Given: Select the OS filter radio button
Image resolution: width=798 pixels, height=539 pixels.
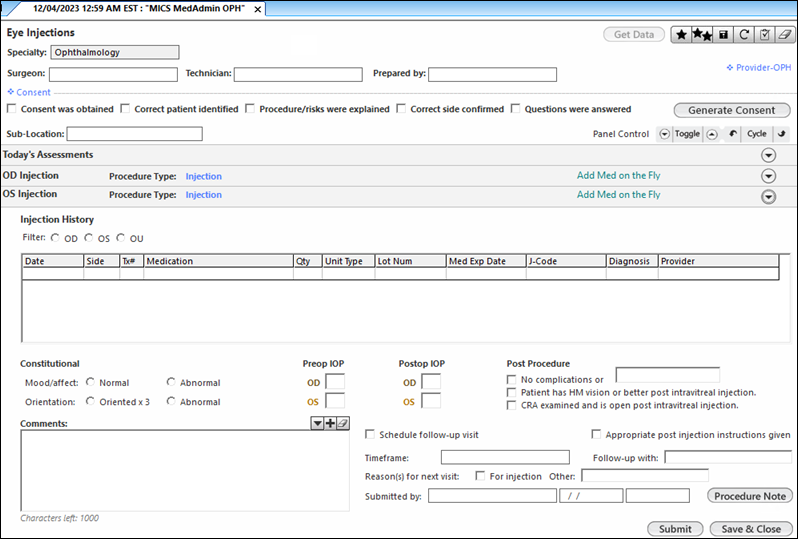Looking at the screenshot, I should [x=89, y=238].
